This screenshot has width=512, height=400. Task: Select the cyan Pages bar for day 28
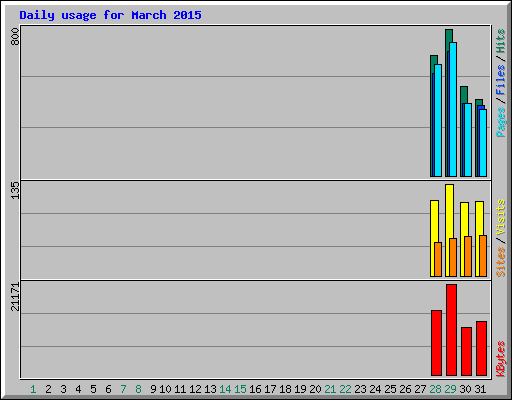point(438,120)
